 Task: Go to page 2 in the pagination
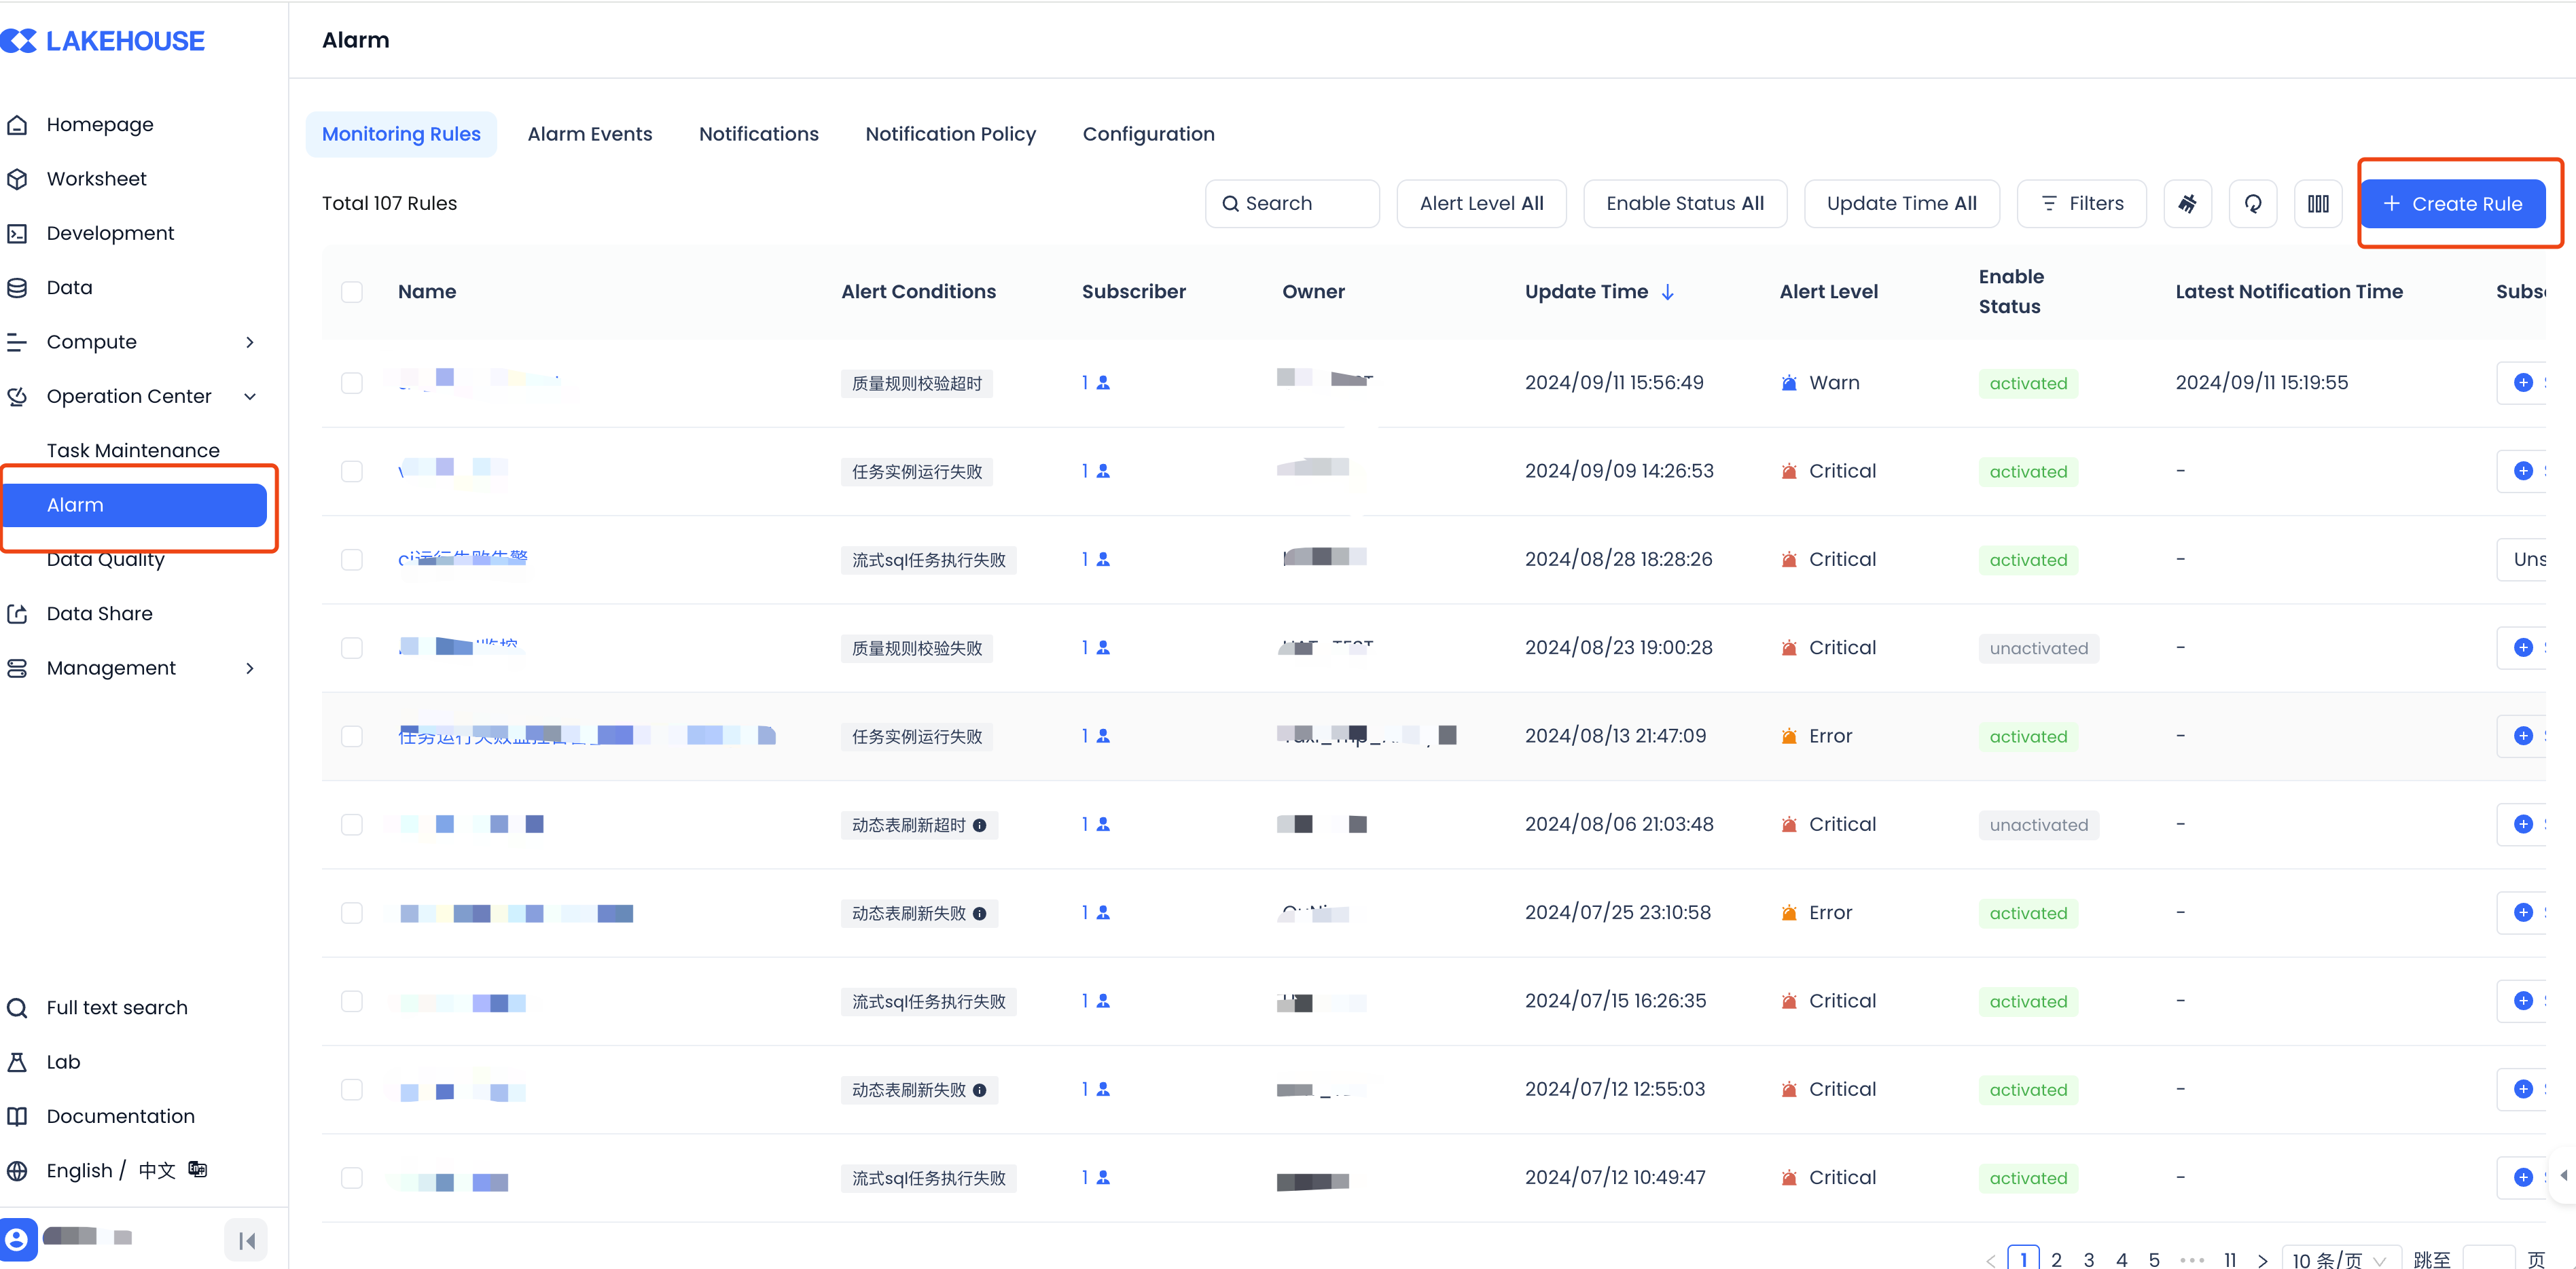click(2056, 1259)
